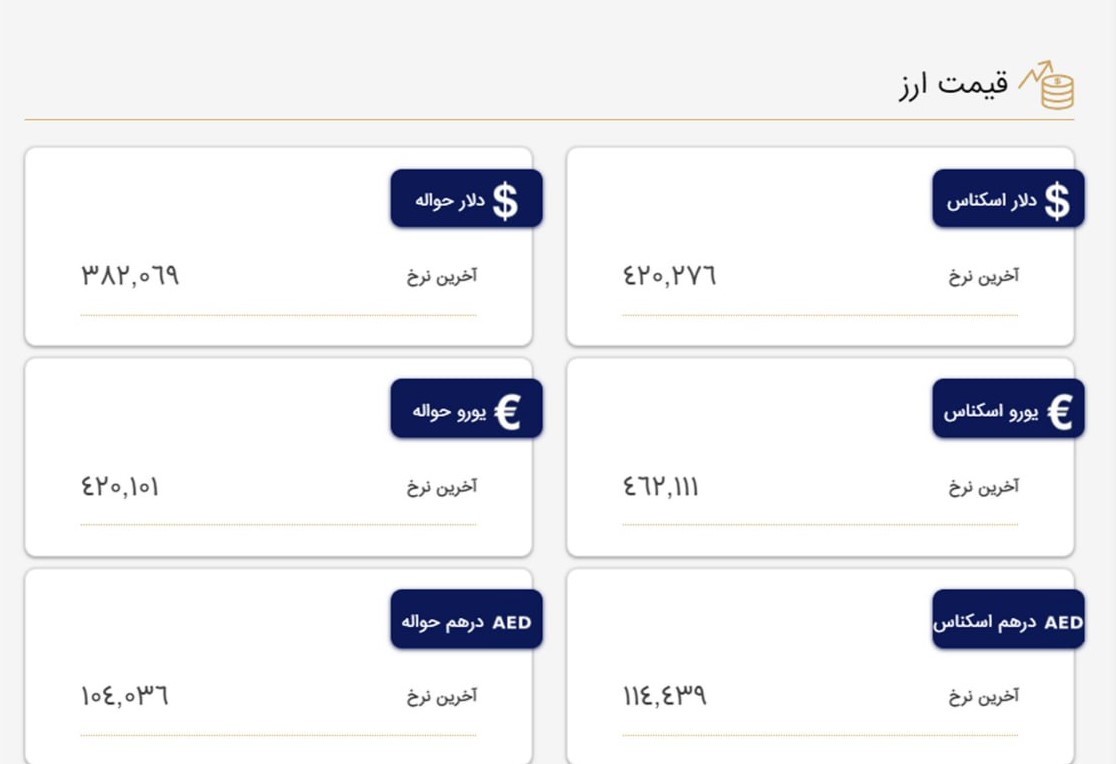The height and width of the screenshot is (764, 1116).
Task: Select the یورو اسکناس label
Action: pos(991,412)
